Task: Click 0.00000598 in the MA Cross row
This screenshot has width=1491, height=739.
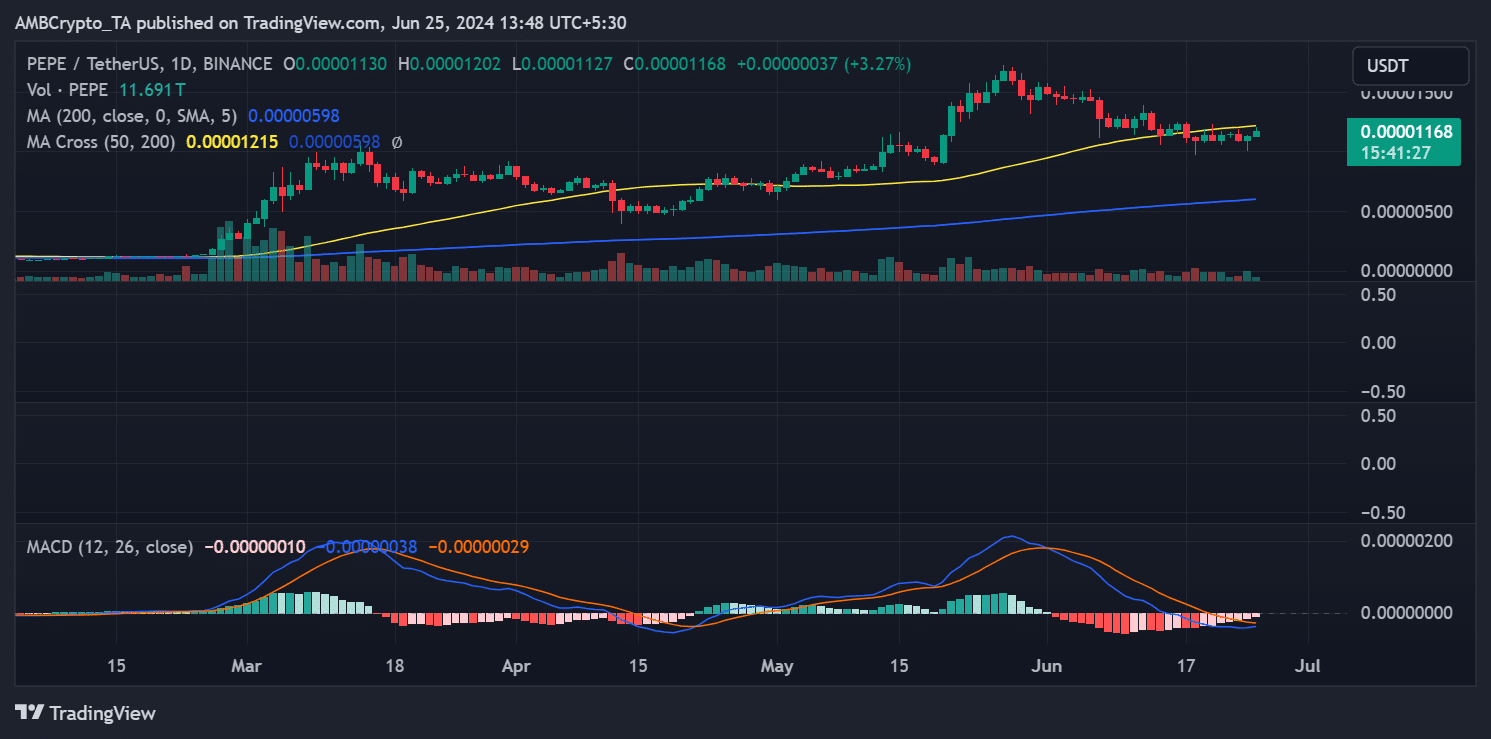Action: [x=334, y=142]
